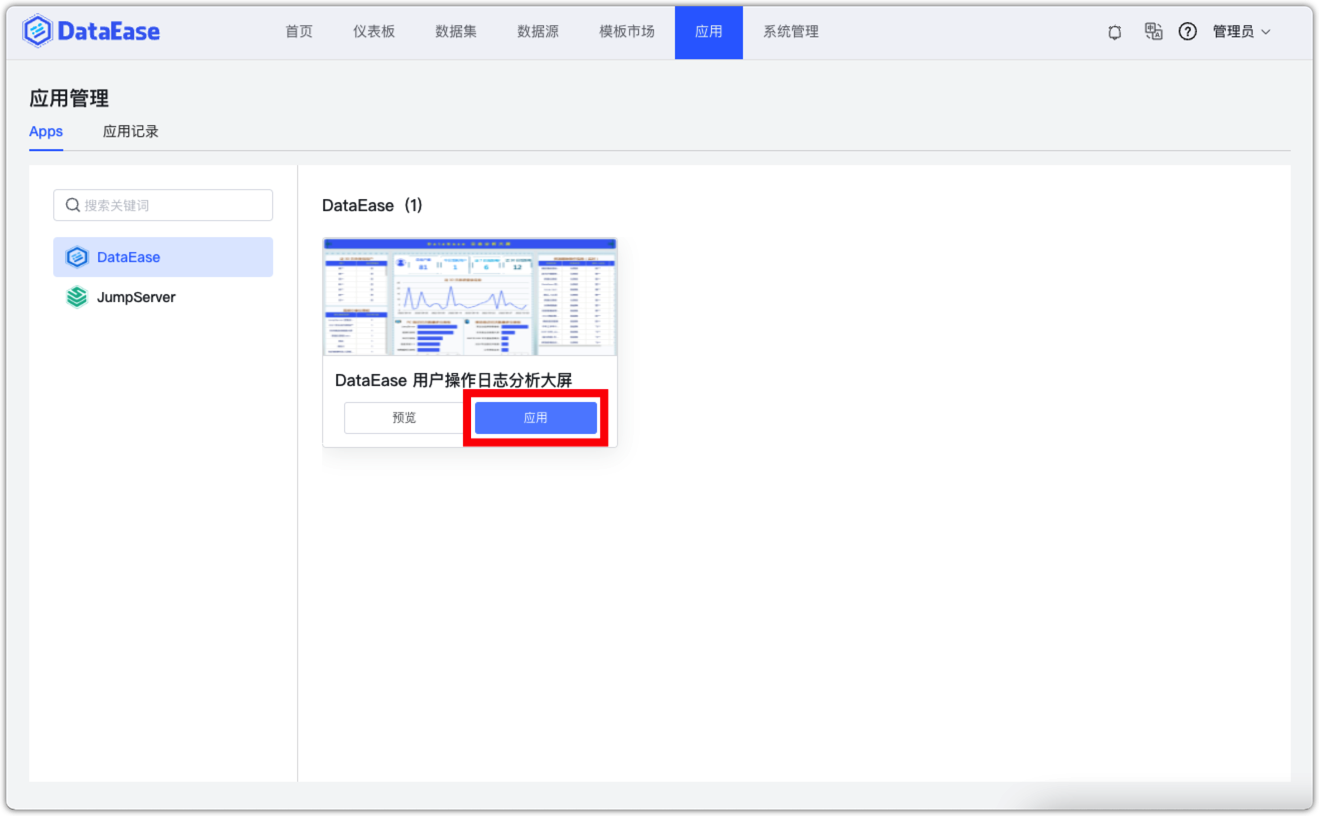
Task: Open 仪表板 in top navigation
Action: [374, 32]
